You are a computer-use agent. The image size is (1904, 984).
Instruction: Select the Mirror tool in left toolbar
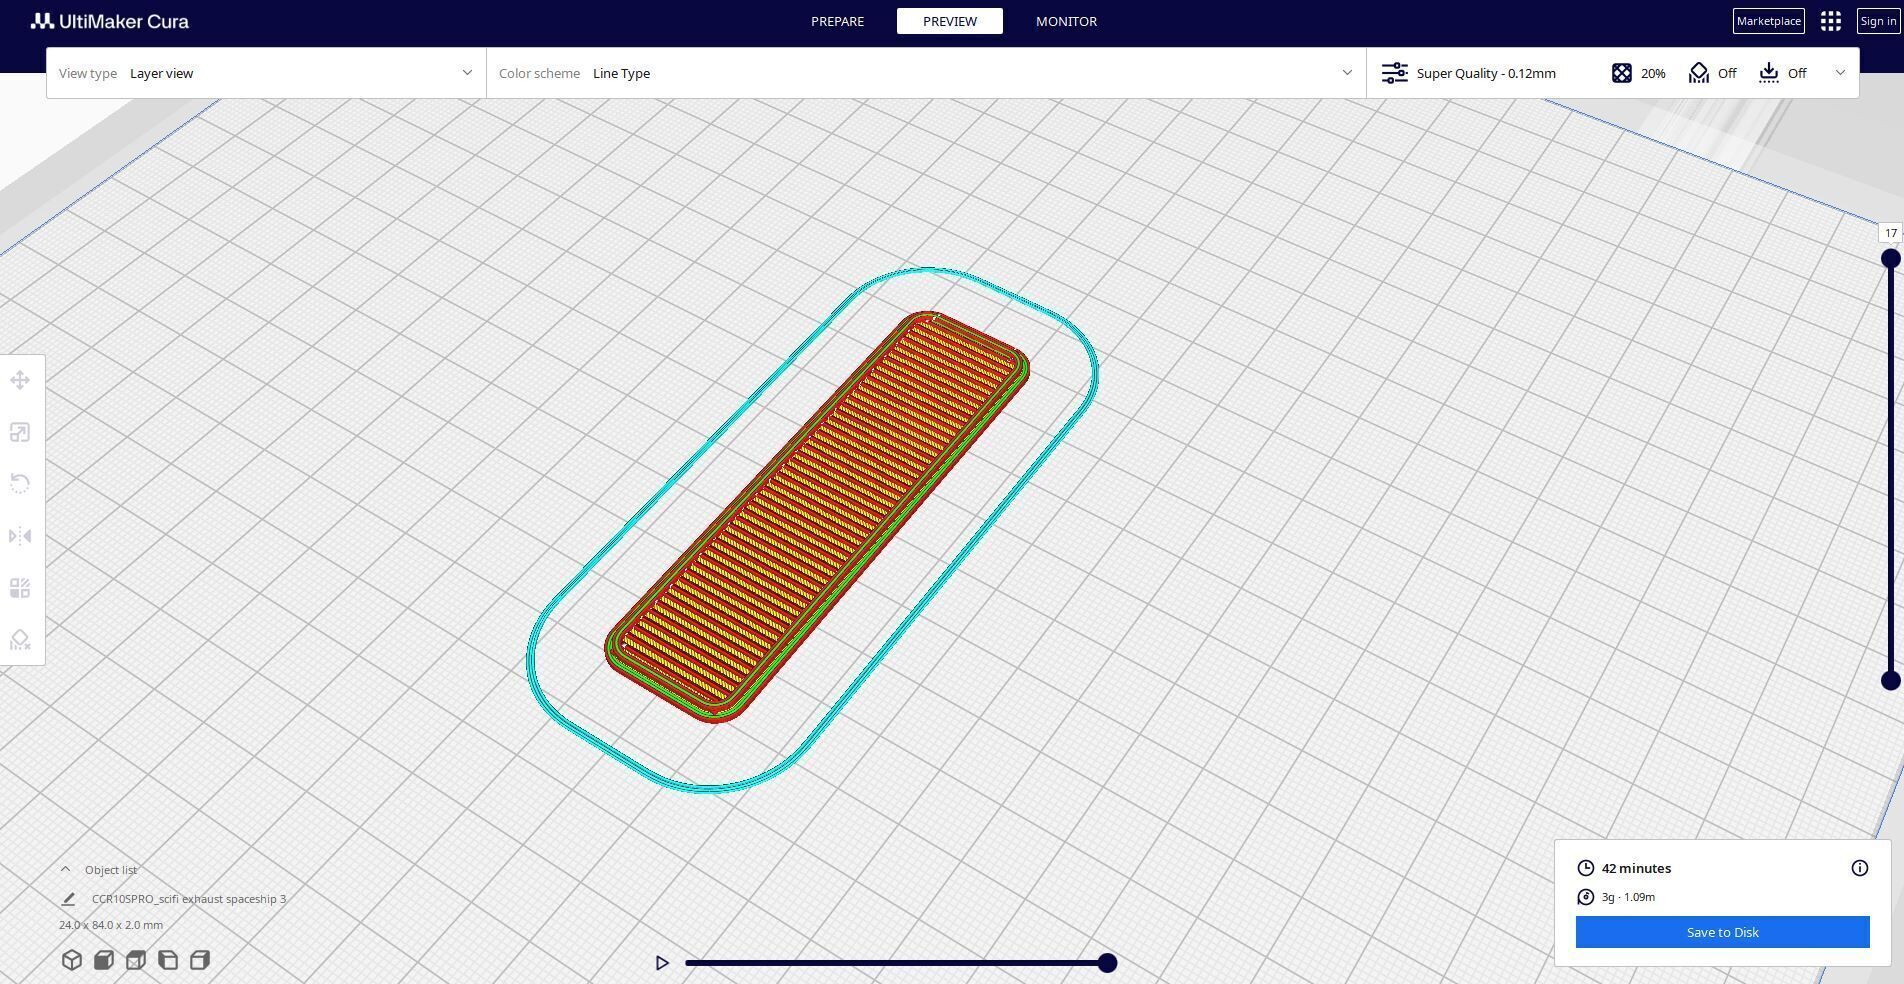tap(20, 536)
